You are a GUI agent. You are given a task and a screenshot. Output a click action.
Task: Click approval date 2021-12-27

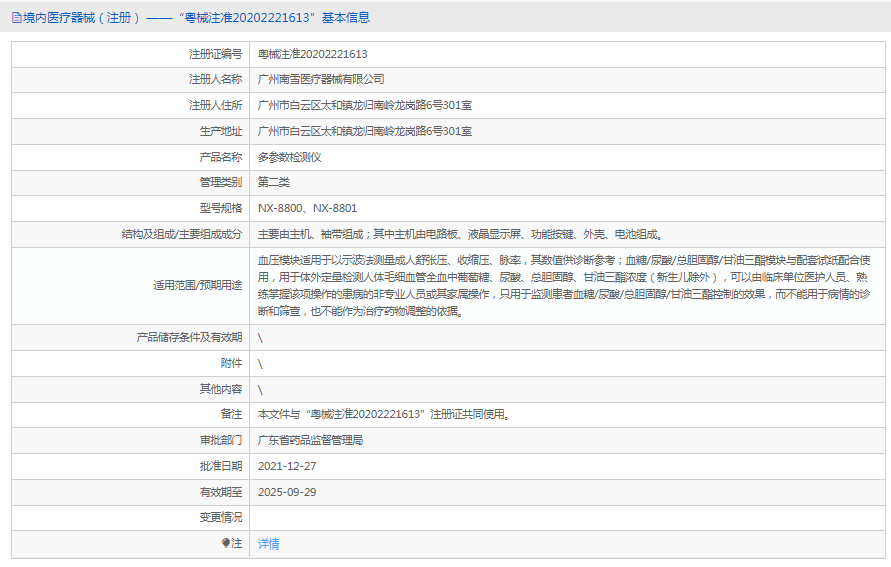click(287, 466)
